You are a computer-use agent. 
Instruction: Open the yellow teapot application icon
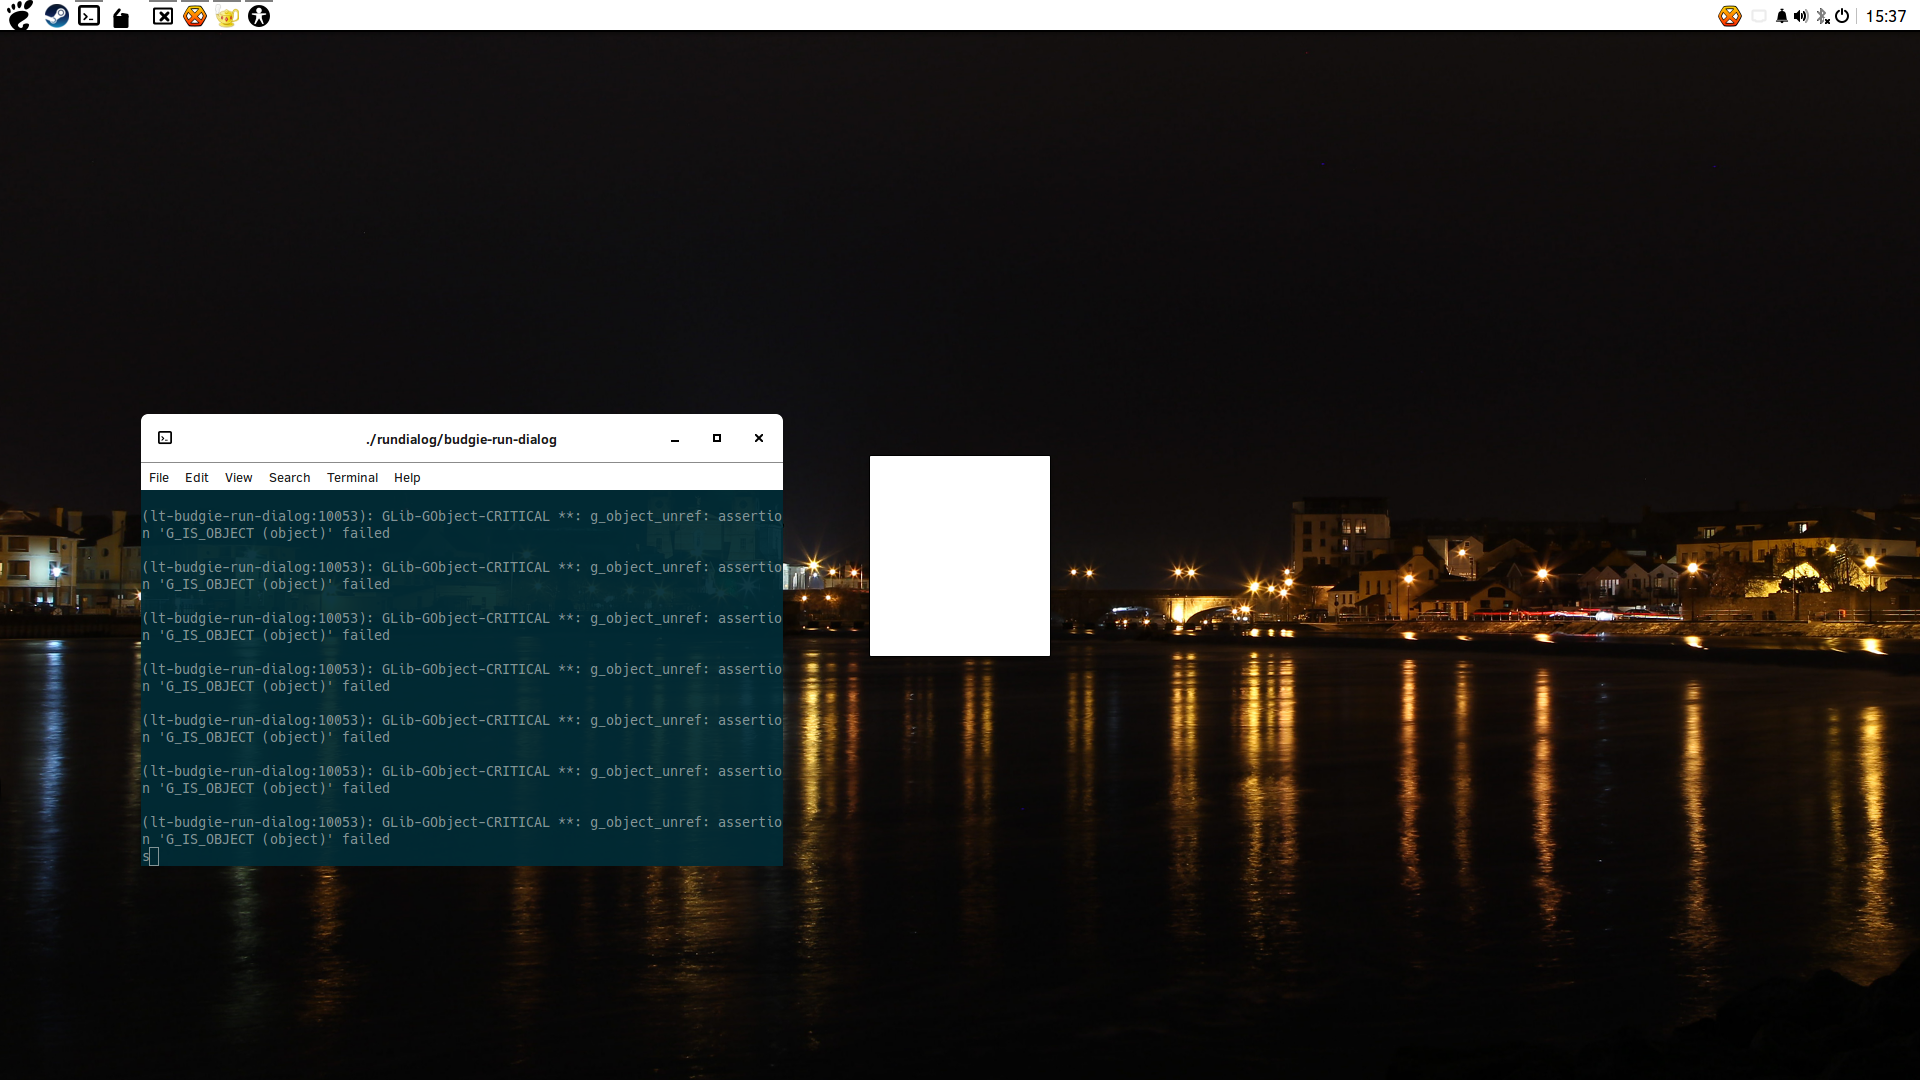227,17
